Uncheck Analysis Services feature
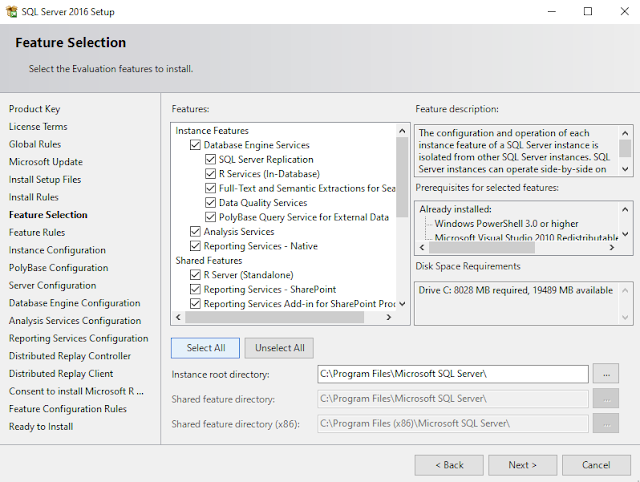Viewport: 640px width, 482px height. pos(195,231)
